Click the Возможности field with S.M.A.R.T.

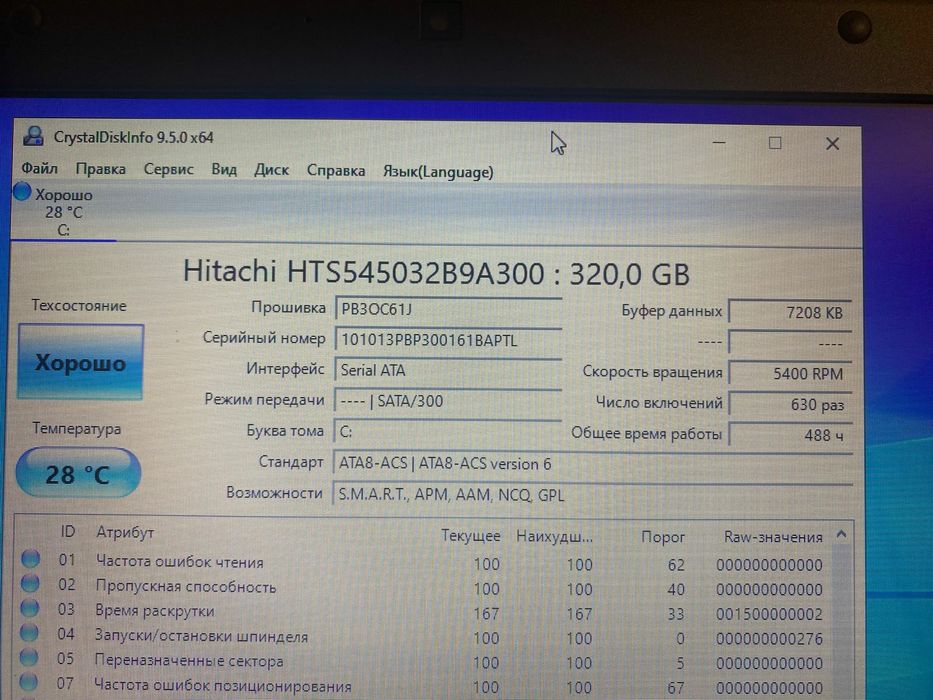coord(593,495)
